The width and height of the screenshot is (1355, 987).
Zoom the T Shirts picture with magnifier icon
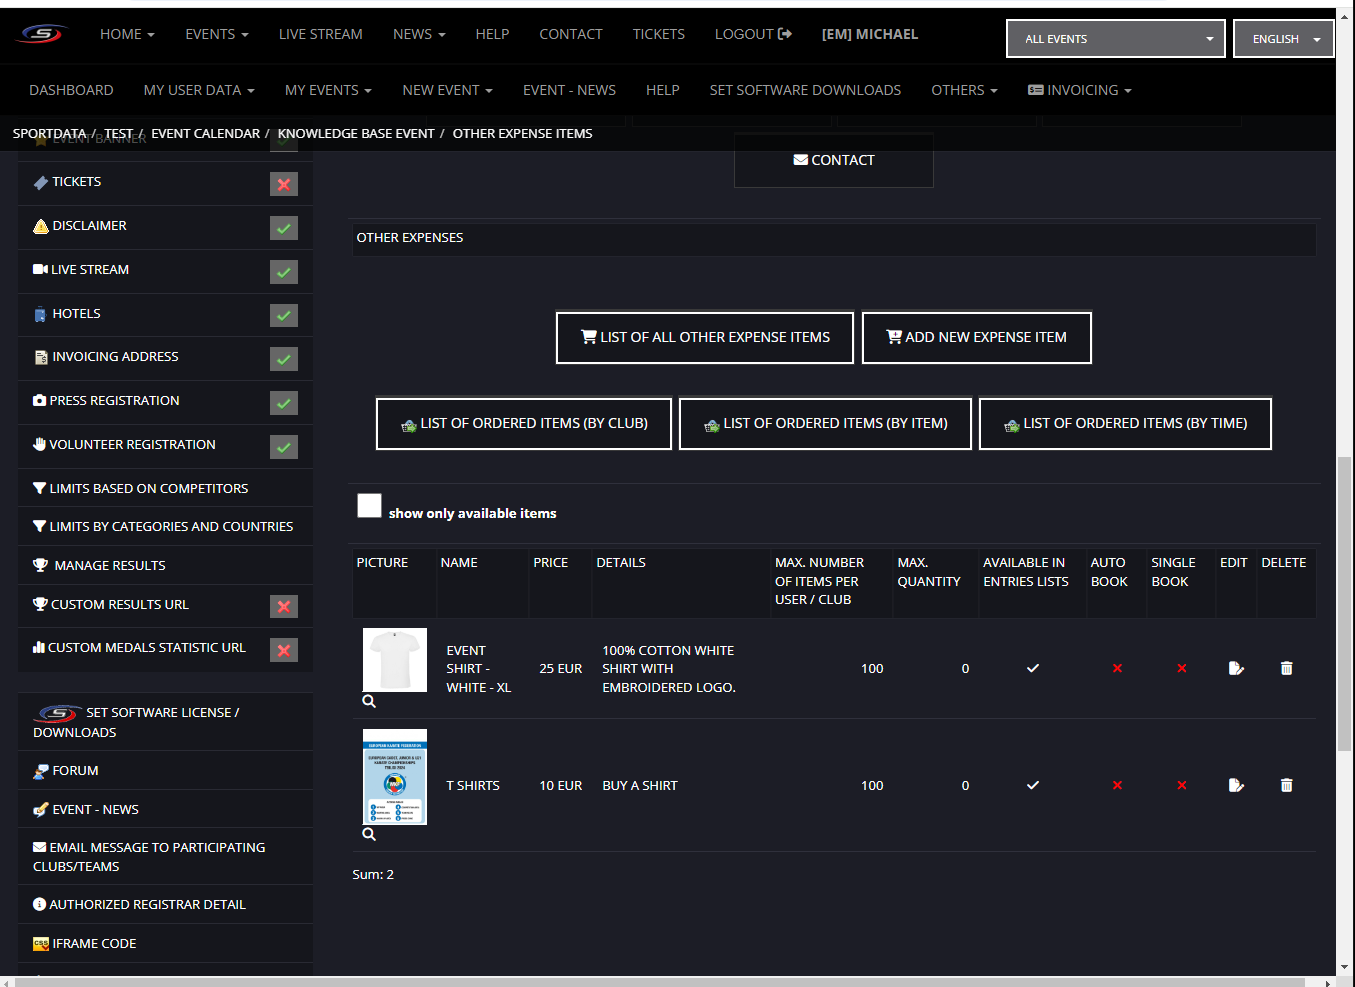(369, 834)
